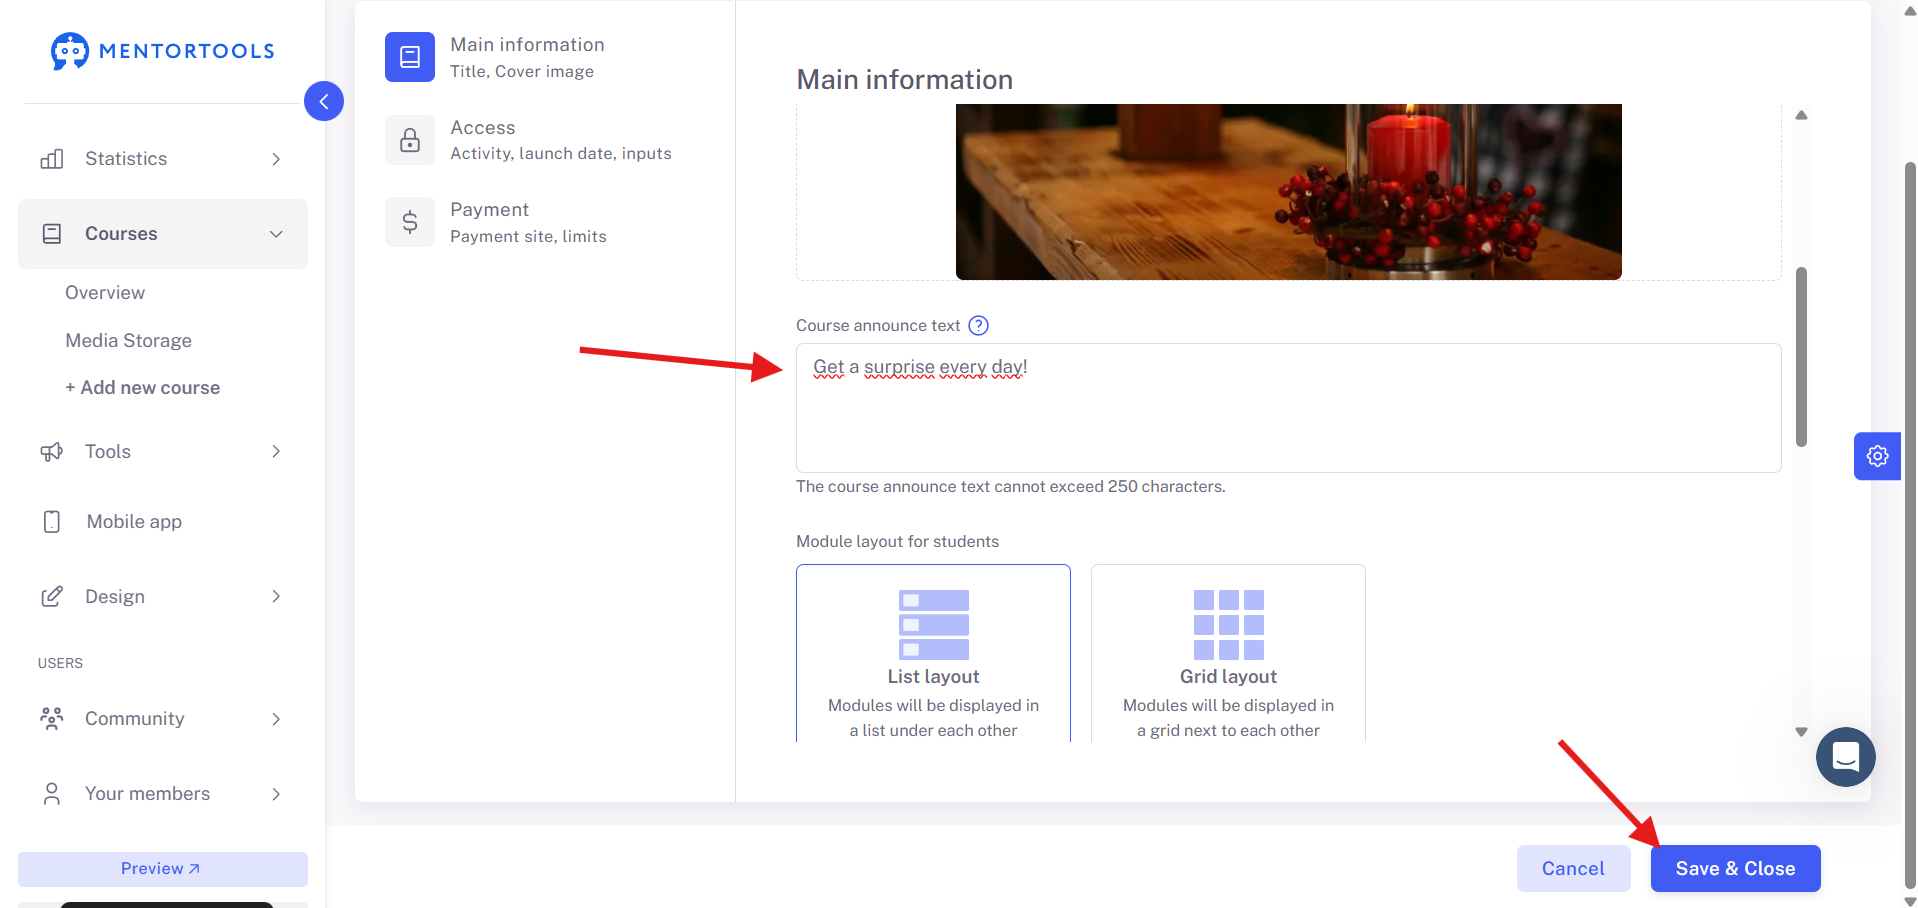
Task: Click the Preview button
Action: 163,869
